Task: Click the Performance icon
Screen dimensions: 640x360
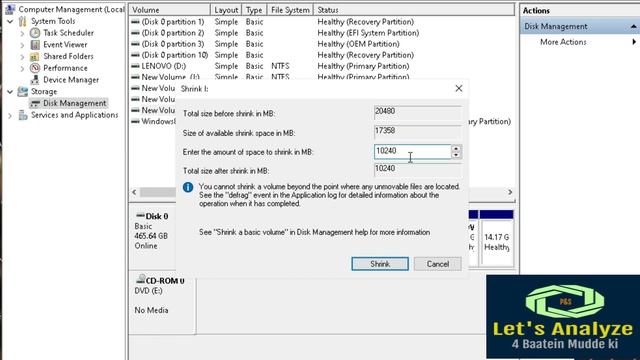Action: (35, 68)
